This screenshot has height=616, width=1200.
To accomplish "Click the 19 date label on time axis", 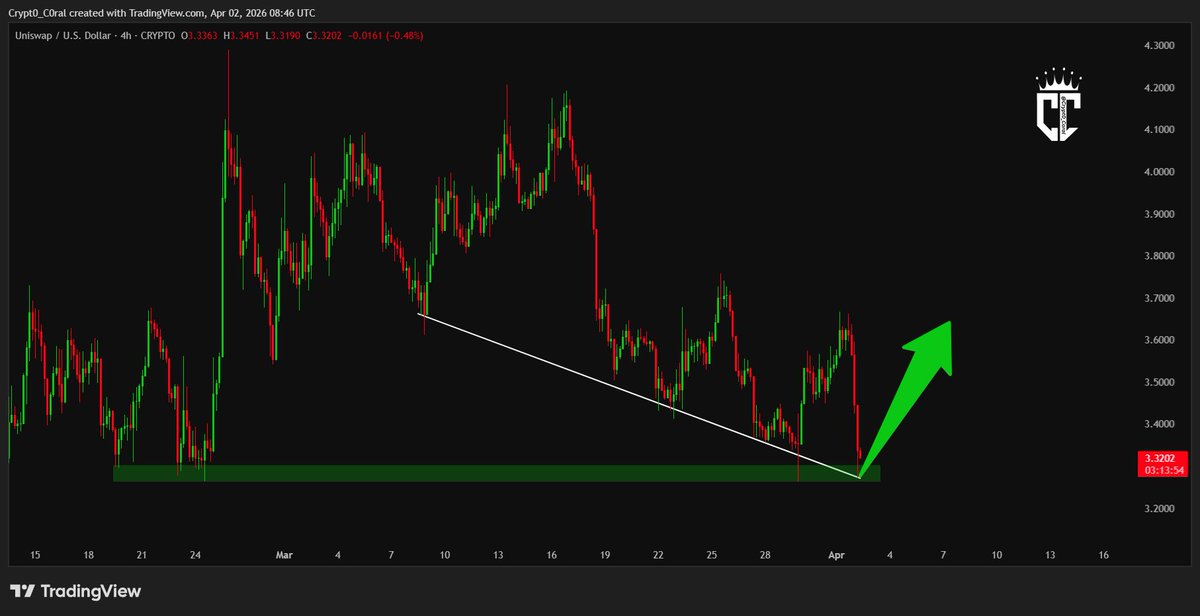I will tap(605, 555).
